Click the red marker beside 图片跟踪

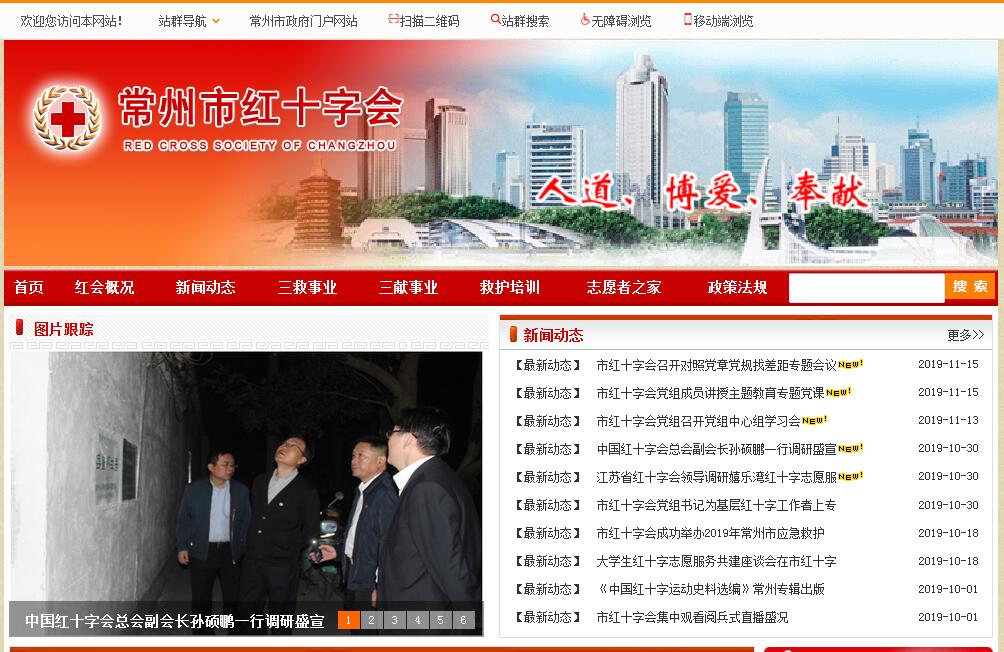click(x=19, y=327)
